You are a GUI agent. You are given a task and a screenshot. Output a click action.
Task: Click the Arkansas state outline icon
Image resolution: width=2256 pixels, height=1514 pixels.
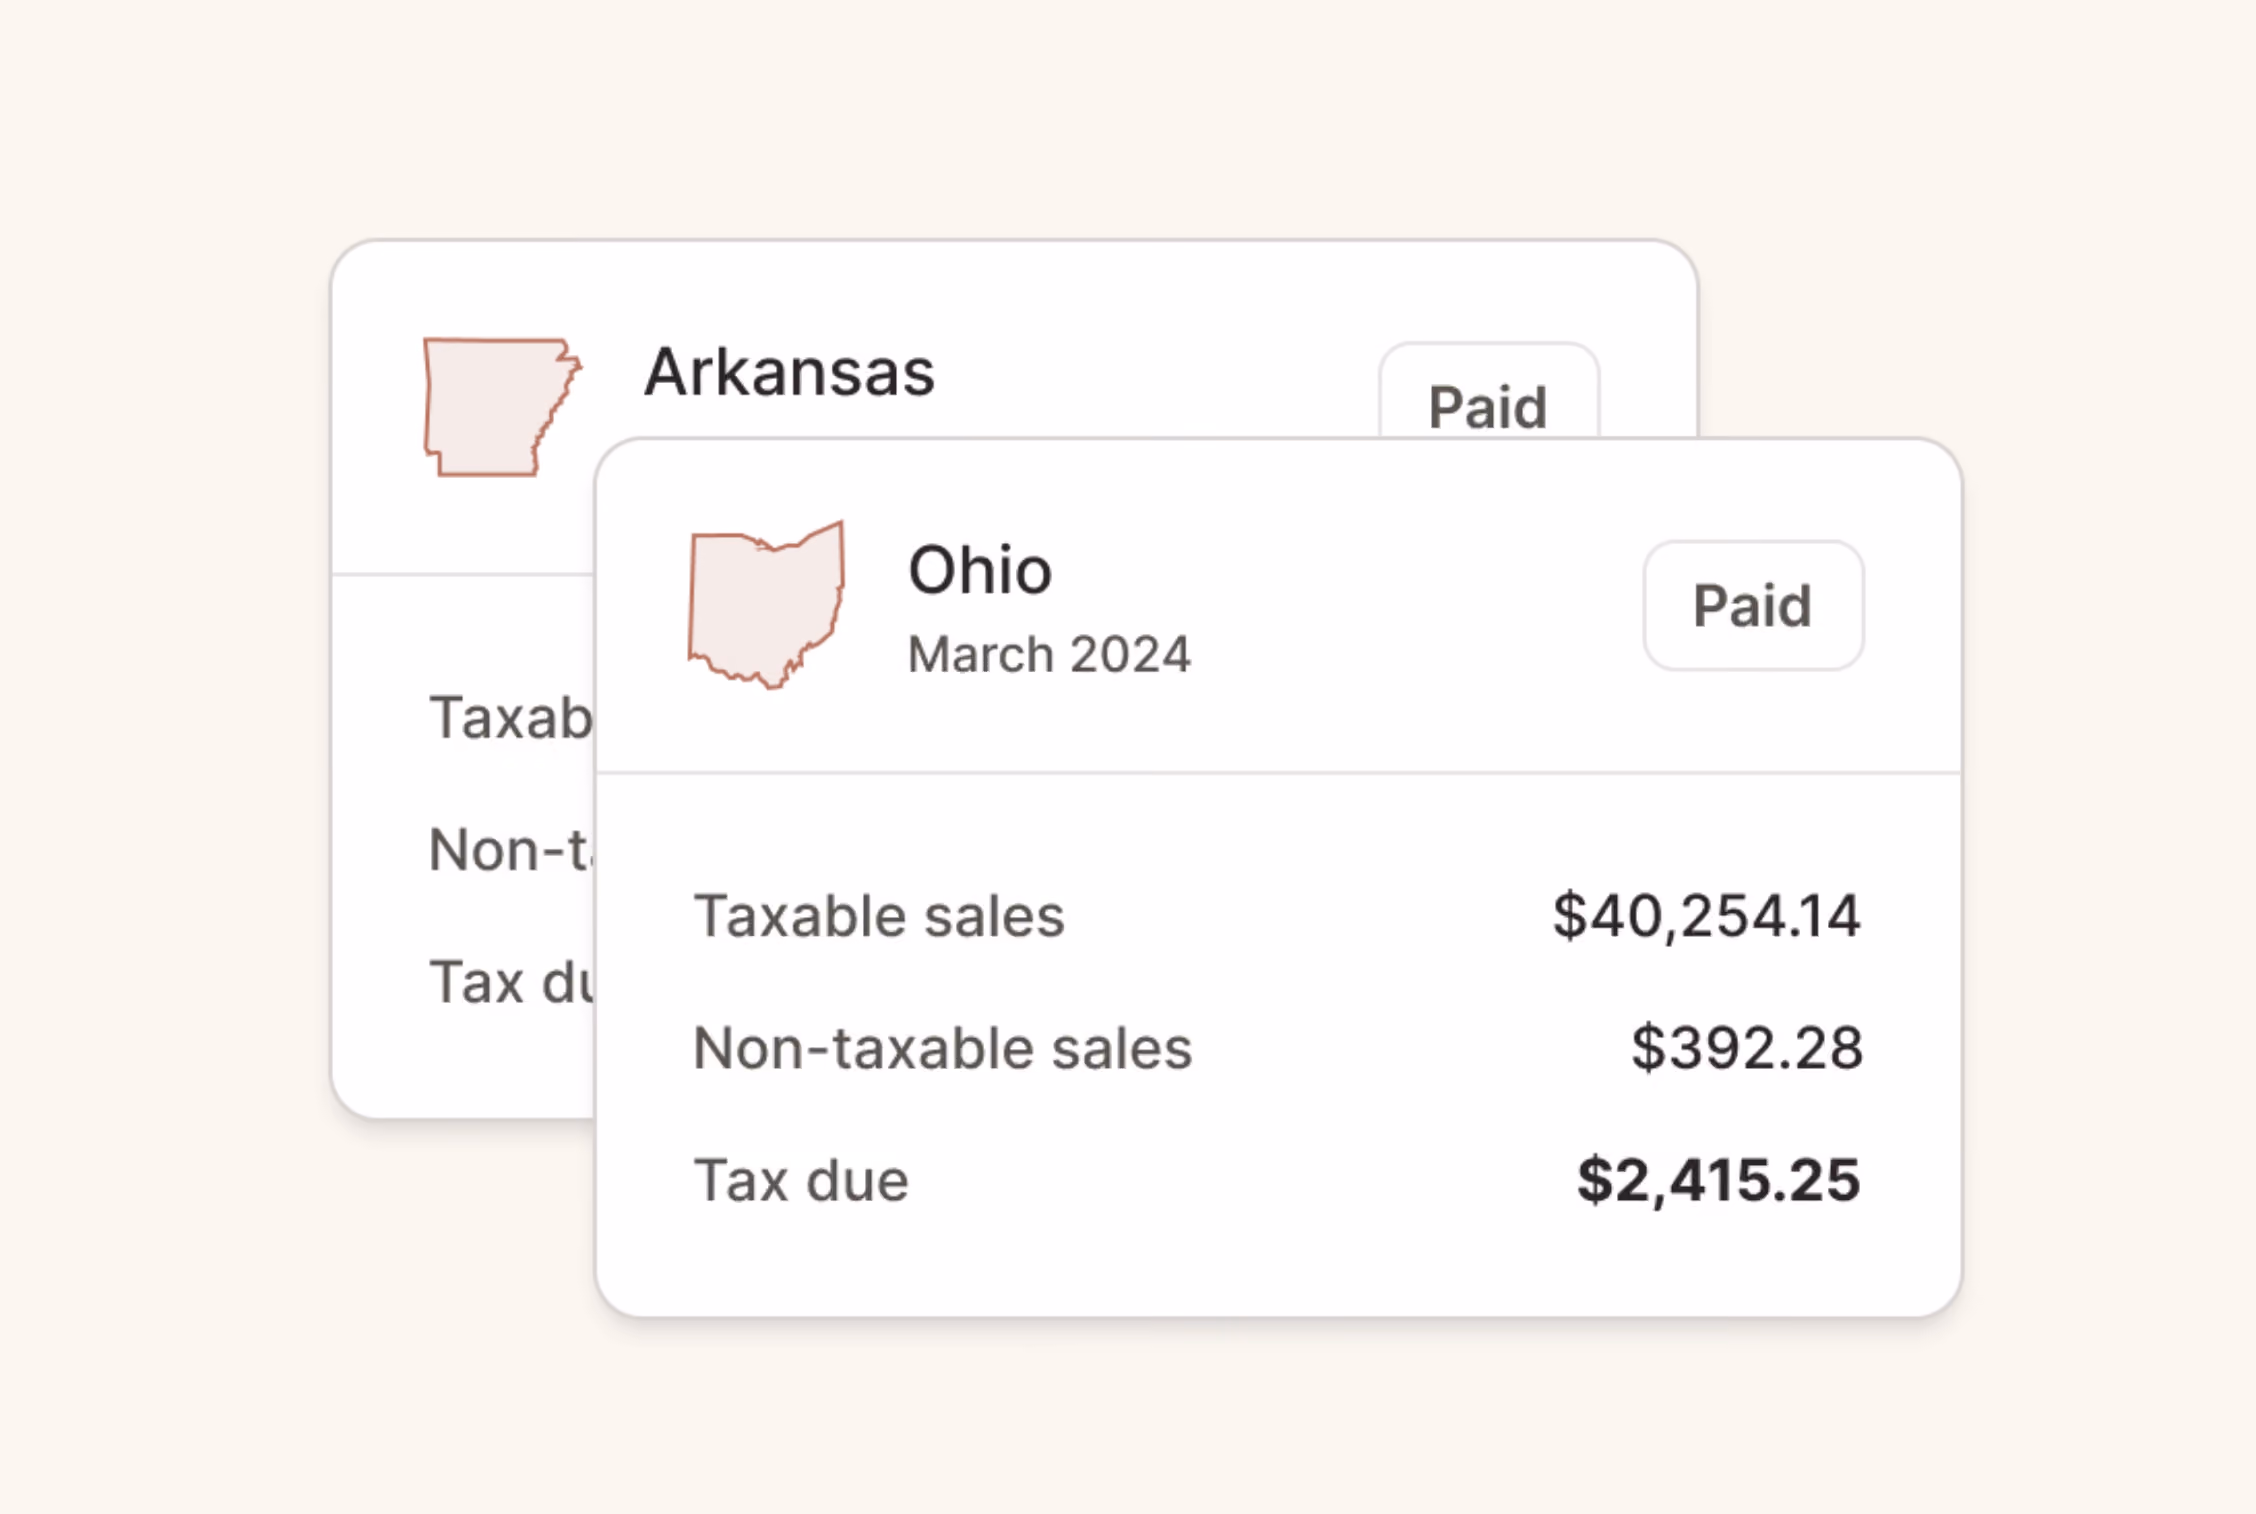[502, 407]
